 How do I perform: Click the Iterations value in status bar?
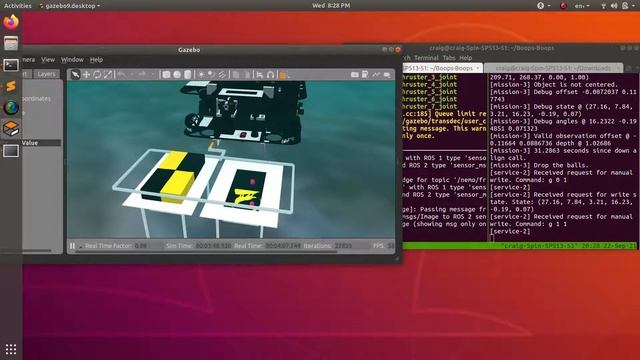[x=343, y=246]
